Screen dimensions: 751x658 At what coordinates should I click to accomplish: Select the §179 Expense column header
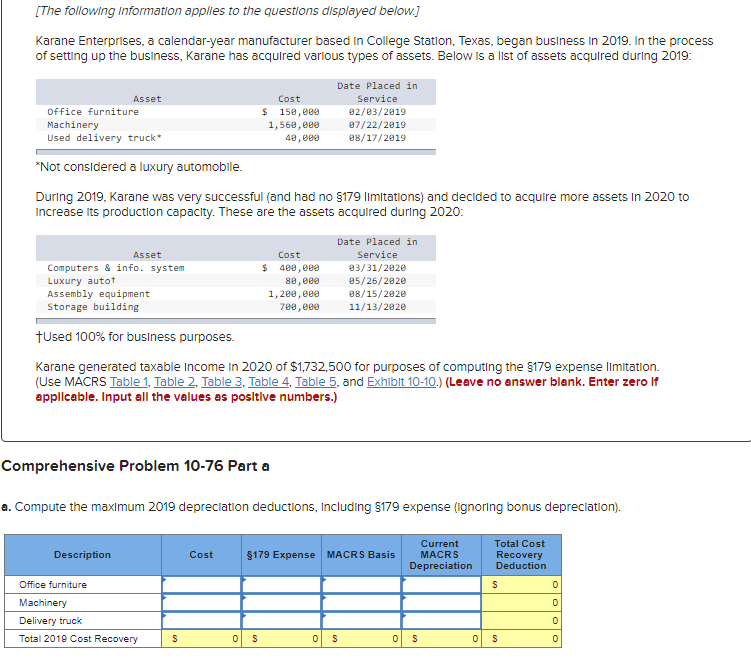(x=281, y=555)
